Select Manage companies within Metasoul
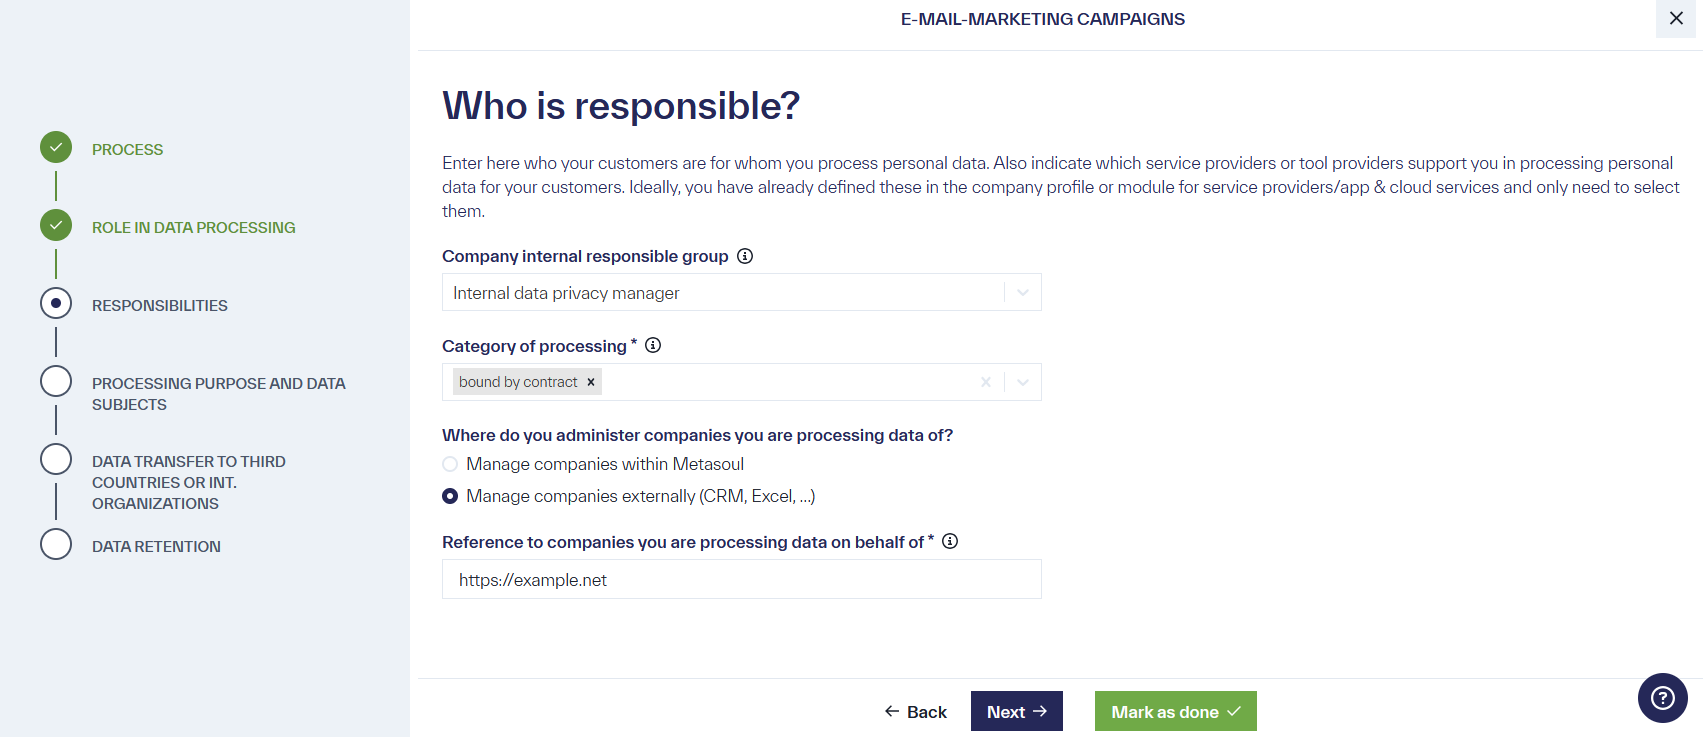This screenshot has height=737, width=1703. (449, 464)
